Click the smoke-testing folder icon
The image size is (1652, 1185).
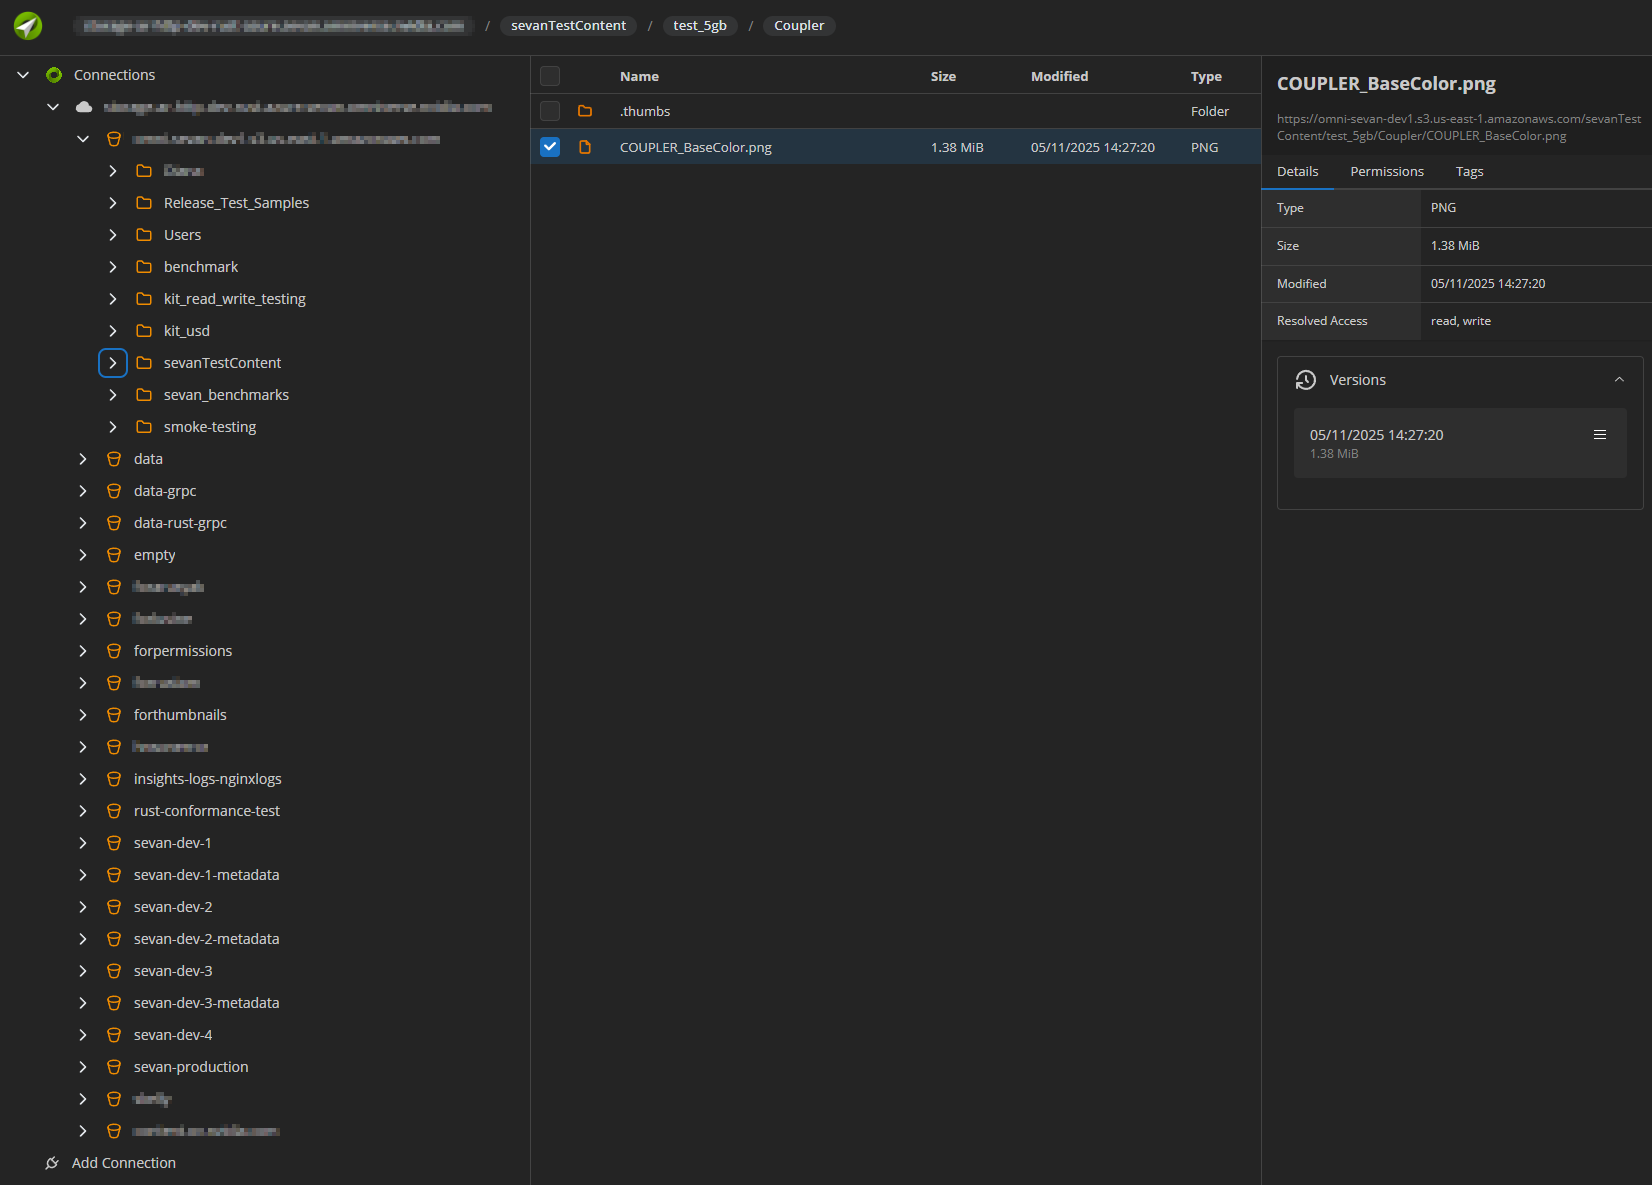click(144, 427)
